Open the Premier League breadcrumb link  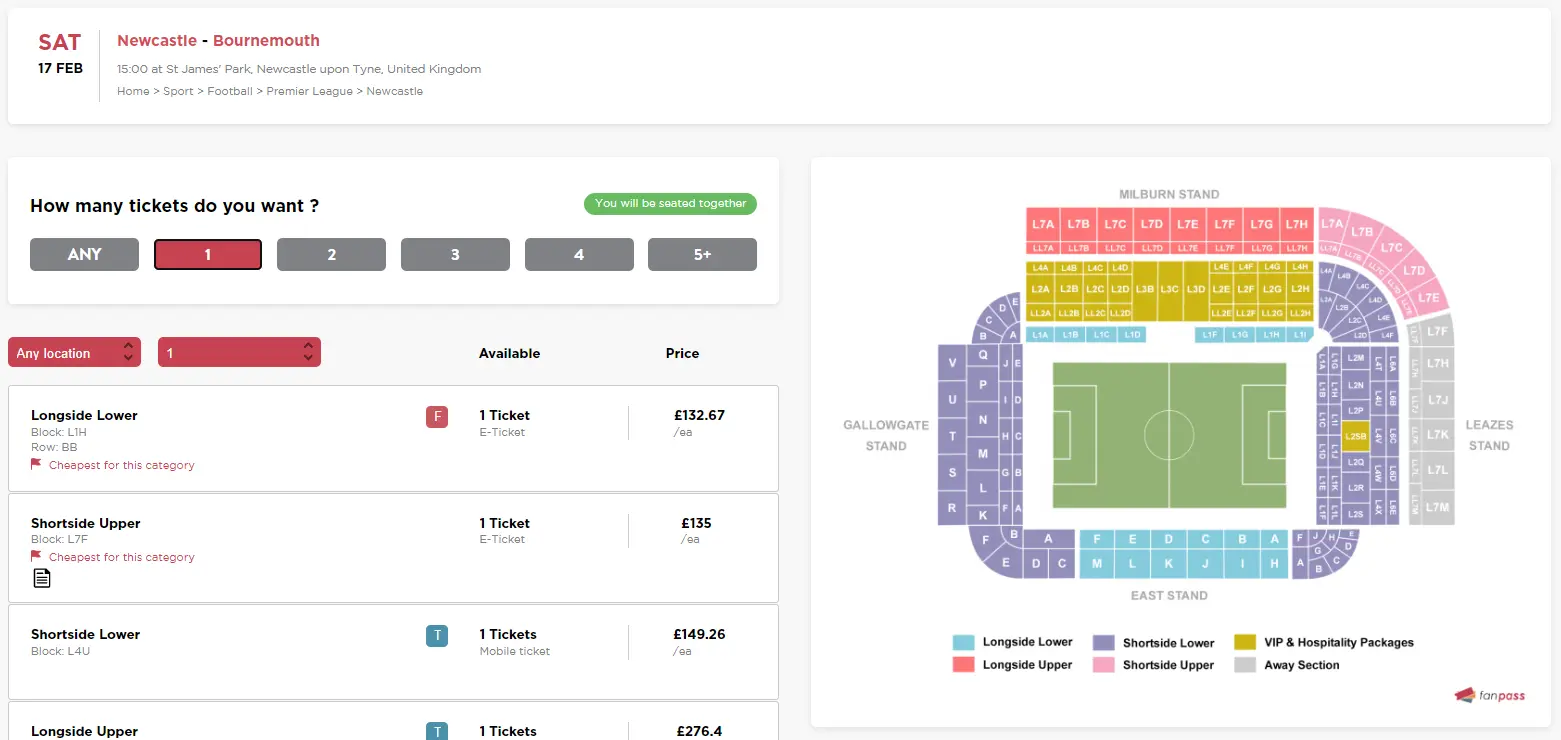tap(310, 91)
